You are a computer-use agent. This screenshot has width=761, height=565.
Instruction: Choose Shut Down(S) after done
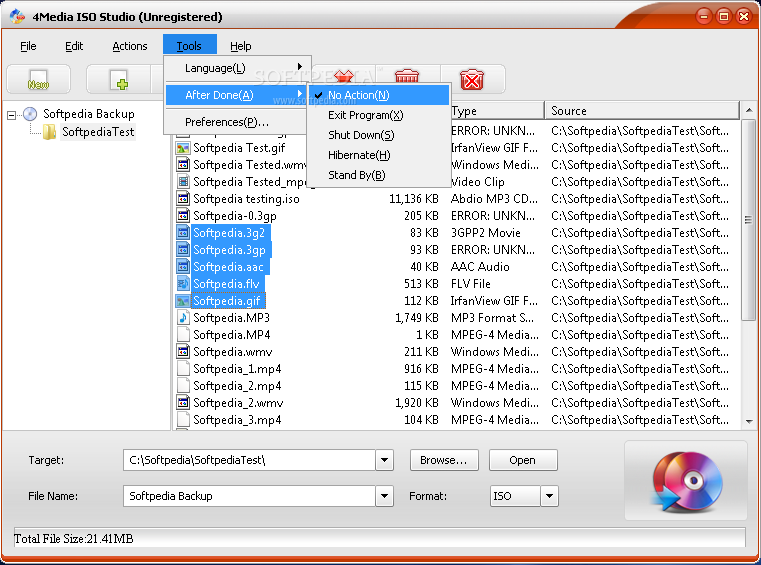379,135
